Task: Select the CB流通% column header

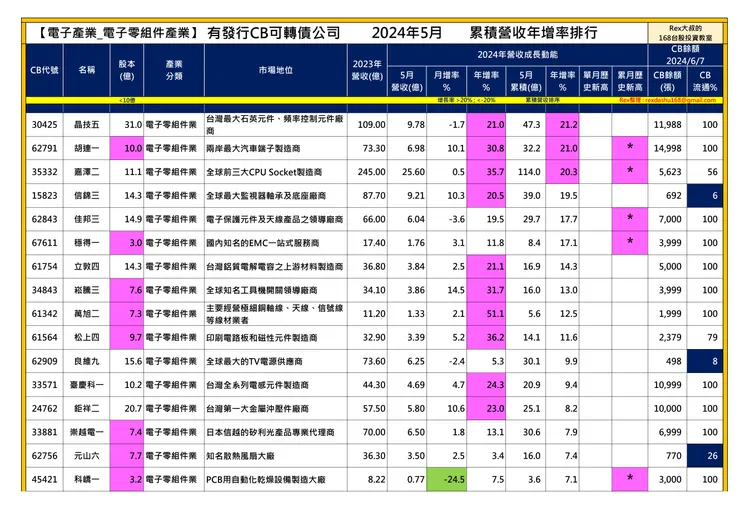Action: pos(705,81)
